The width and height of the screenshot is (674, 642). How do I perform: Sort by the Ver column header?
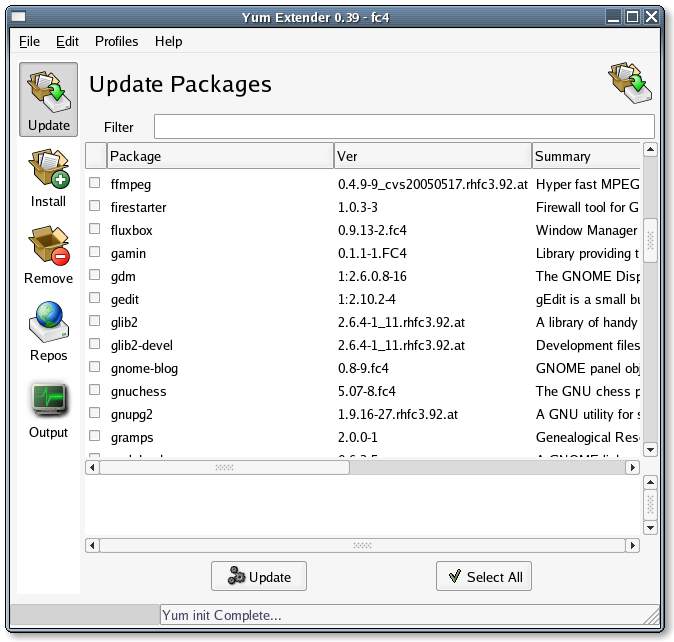click(x=432, y=156)
